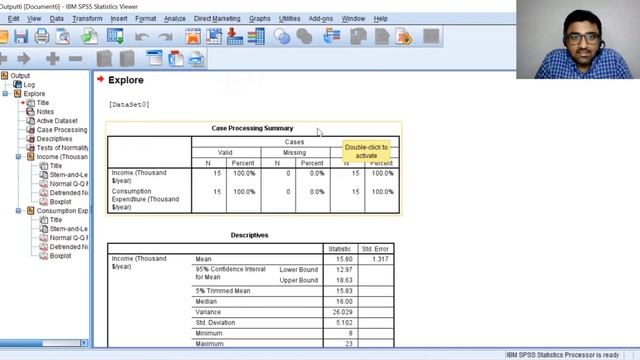Click the Promote right arrow icon
640x360 pixels.
tap(24, 59)
